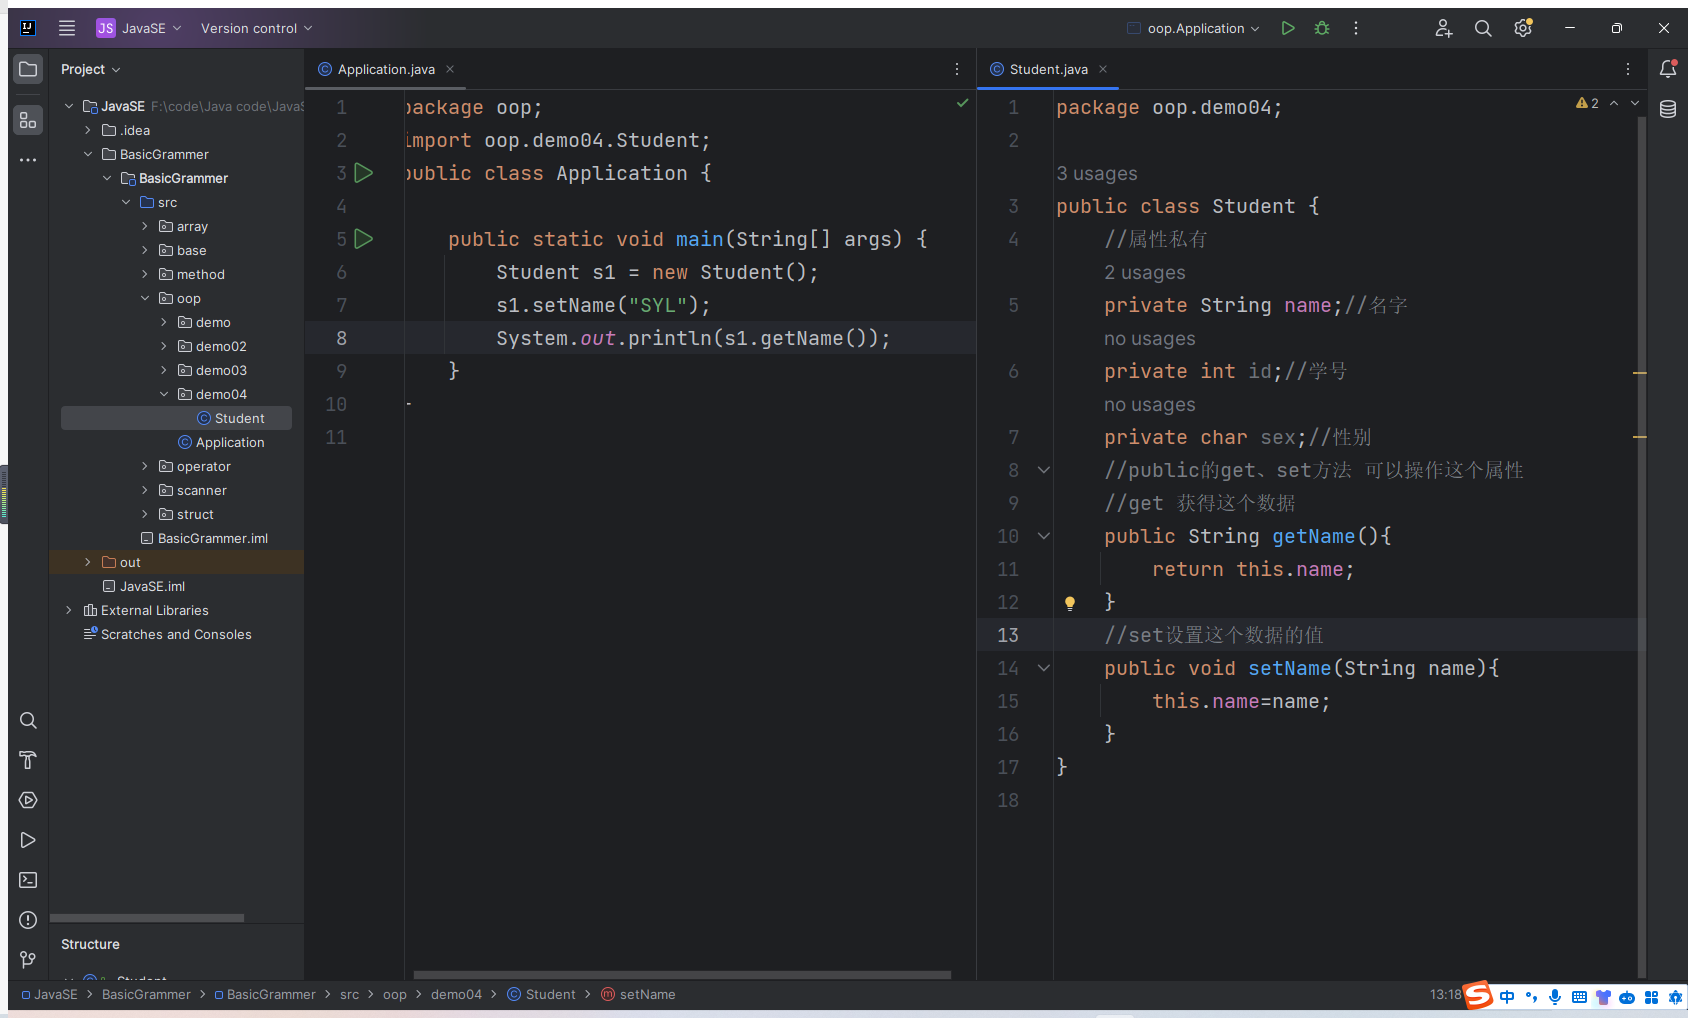Open the Git version control tool window
This screenshot has height=1018, width=1688.
(x=28, y=960)
